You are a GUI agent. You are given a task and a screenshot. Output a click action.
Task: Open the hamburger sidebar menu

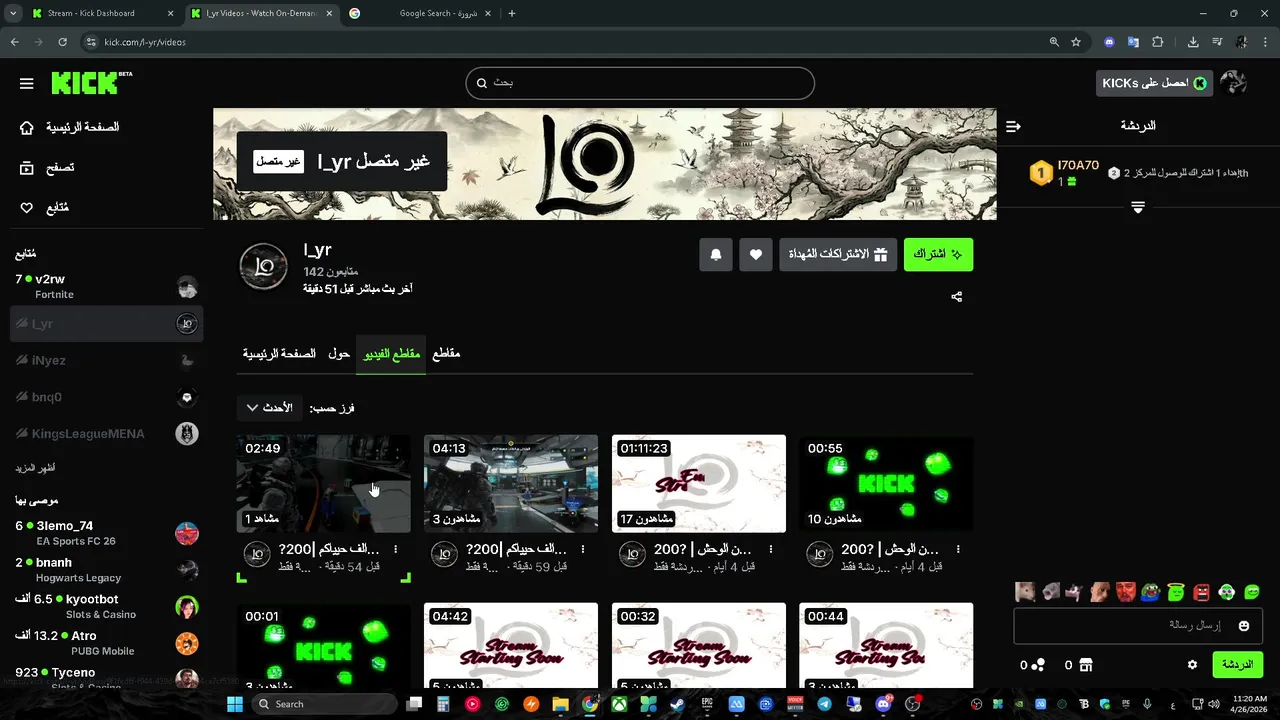point(27,84)
